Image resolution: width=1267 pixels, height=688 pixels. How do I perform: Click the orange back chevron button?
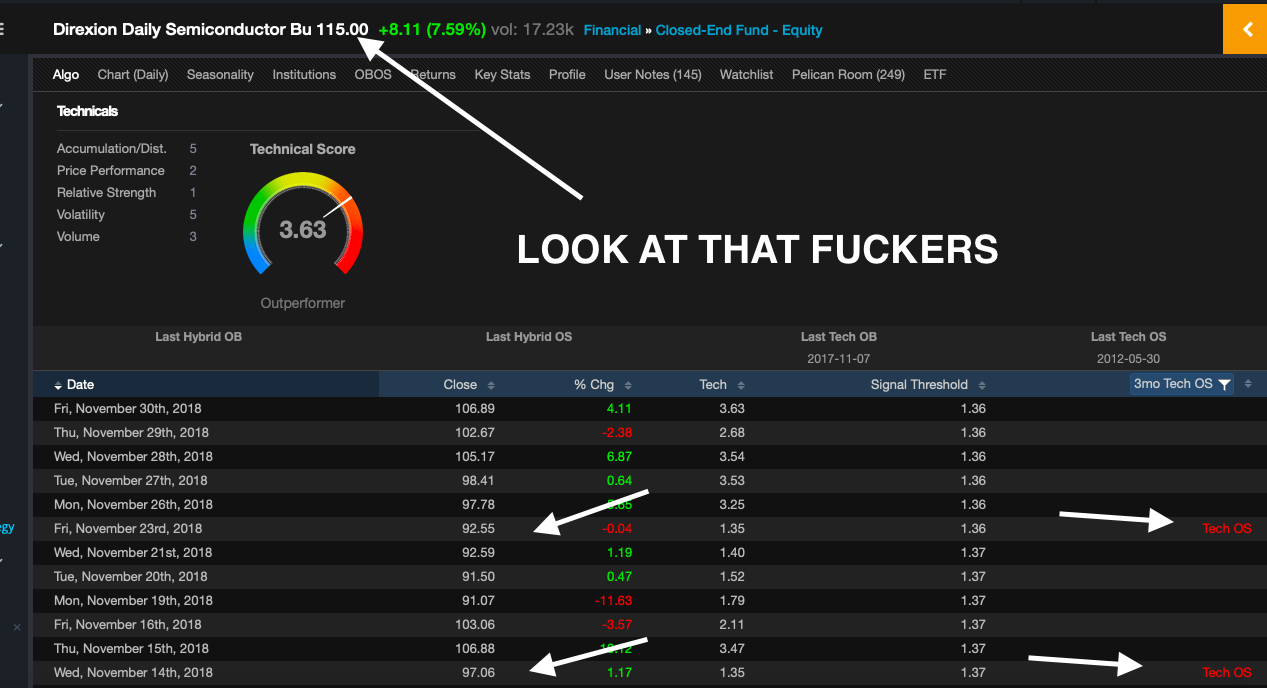tap(1245, 29)
